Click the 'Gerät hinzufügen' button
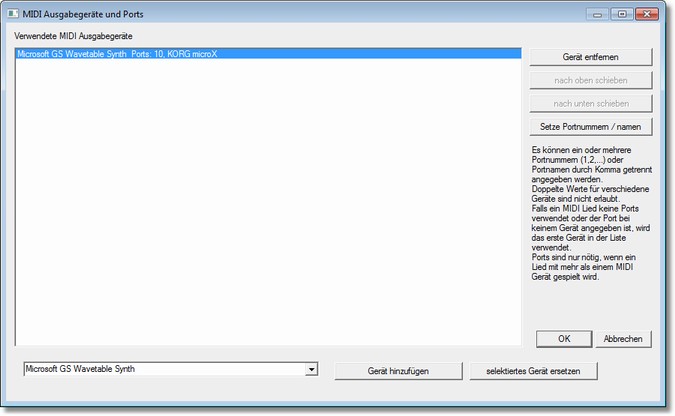 [x=397, y=371]
